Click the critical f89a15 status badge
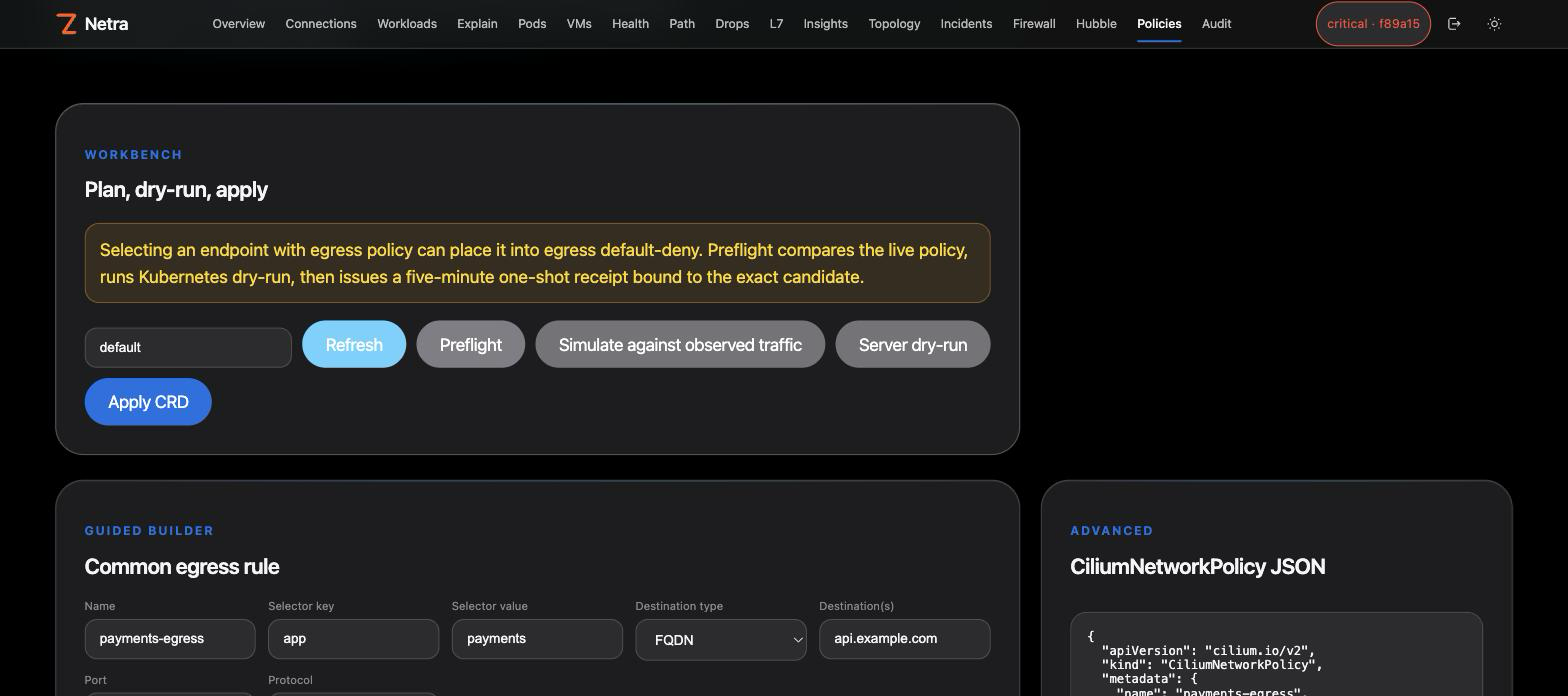This screenshot has width=1568, height=696. pyautogui.click(x=1373, y=24)
